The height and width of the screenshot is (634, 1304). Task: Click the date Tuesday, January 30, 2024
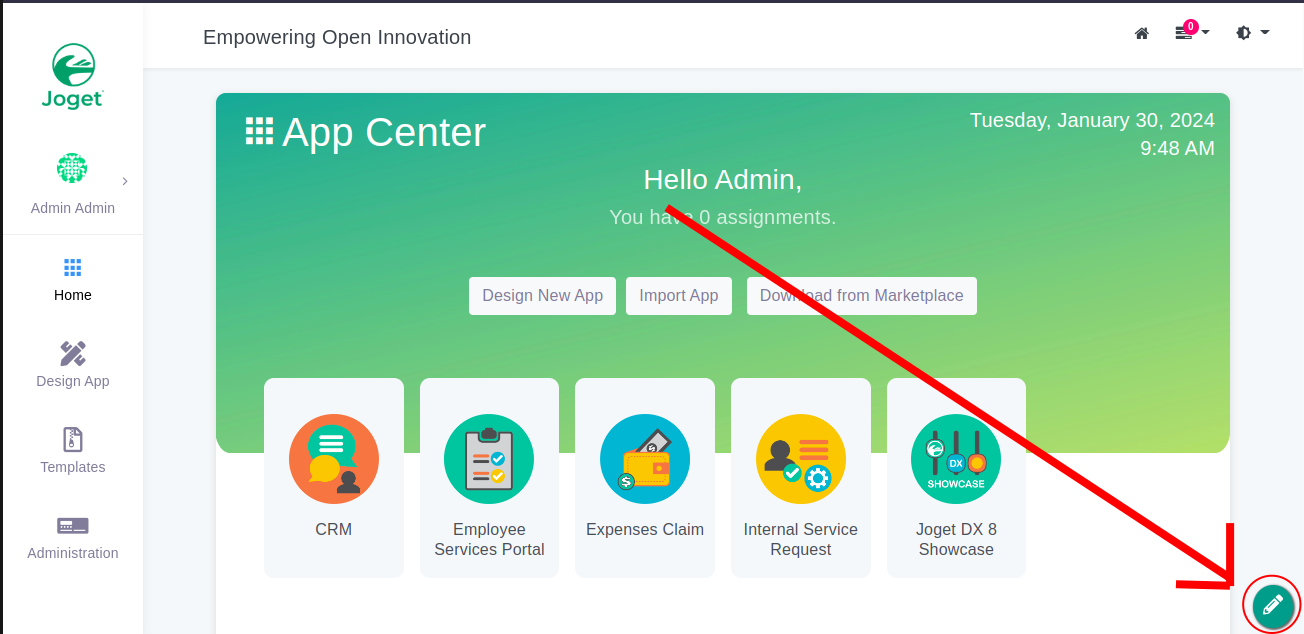click(x=1092, y=121)
